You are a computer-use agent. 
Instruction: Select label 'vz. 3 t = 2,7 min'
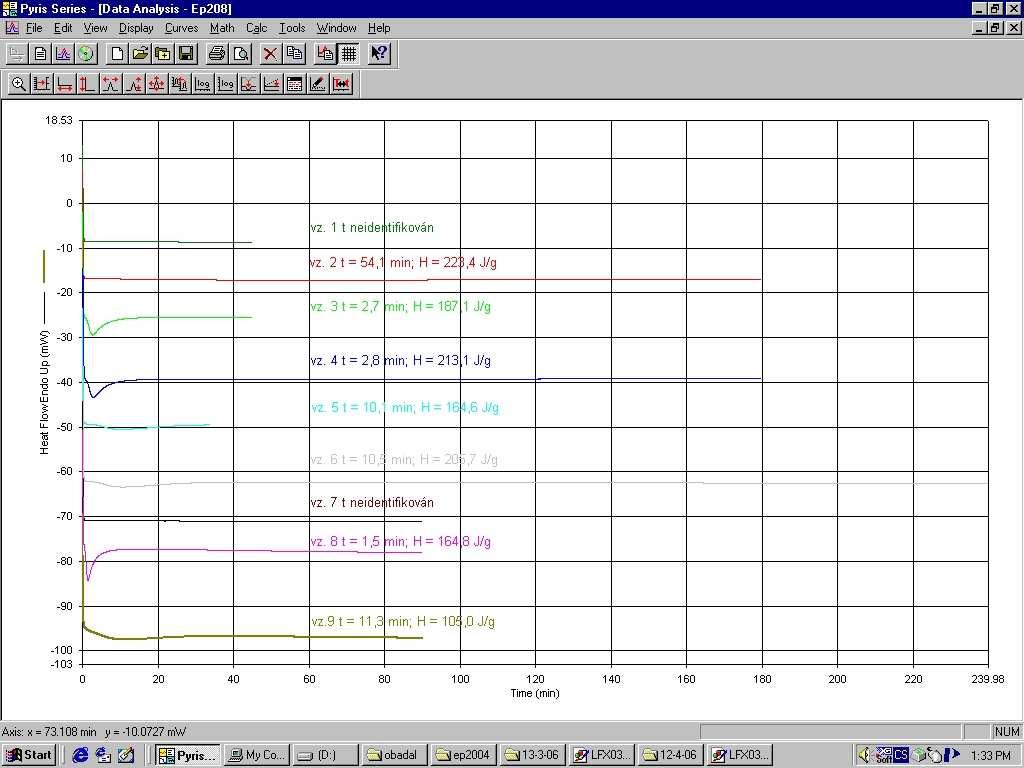[x=359, y=306]
